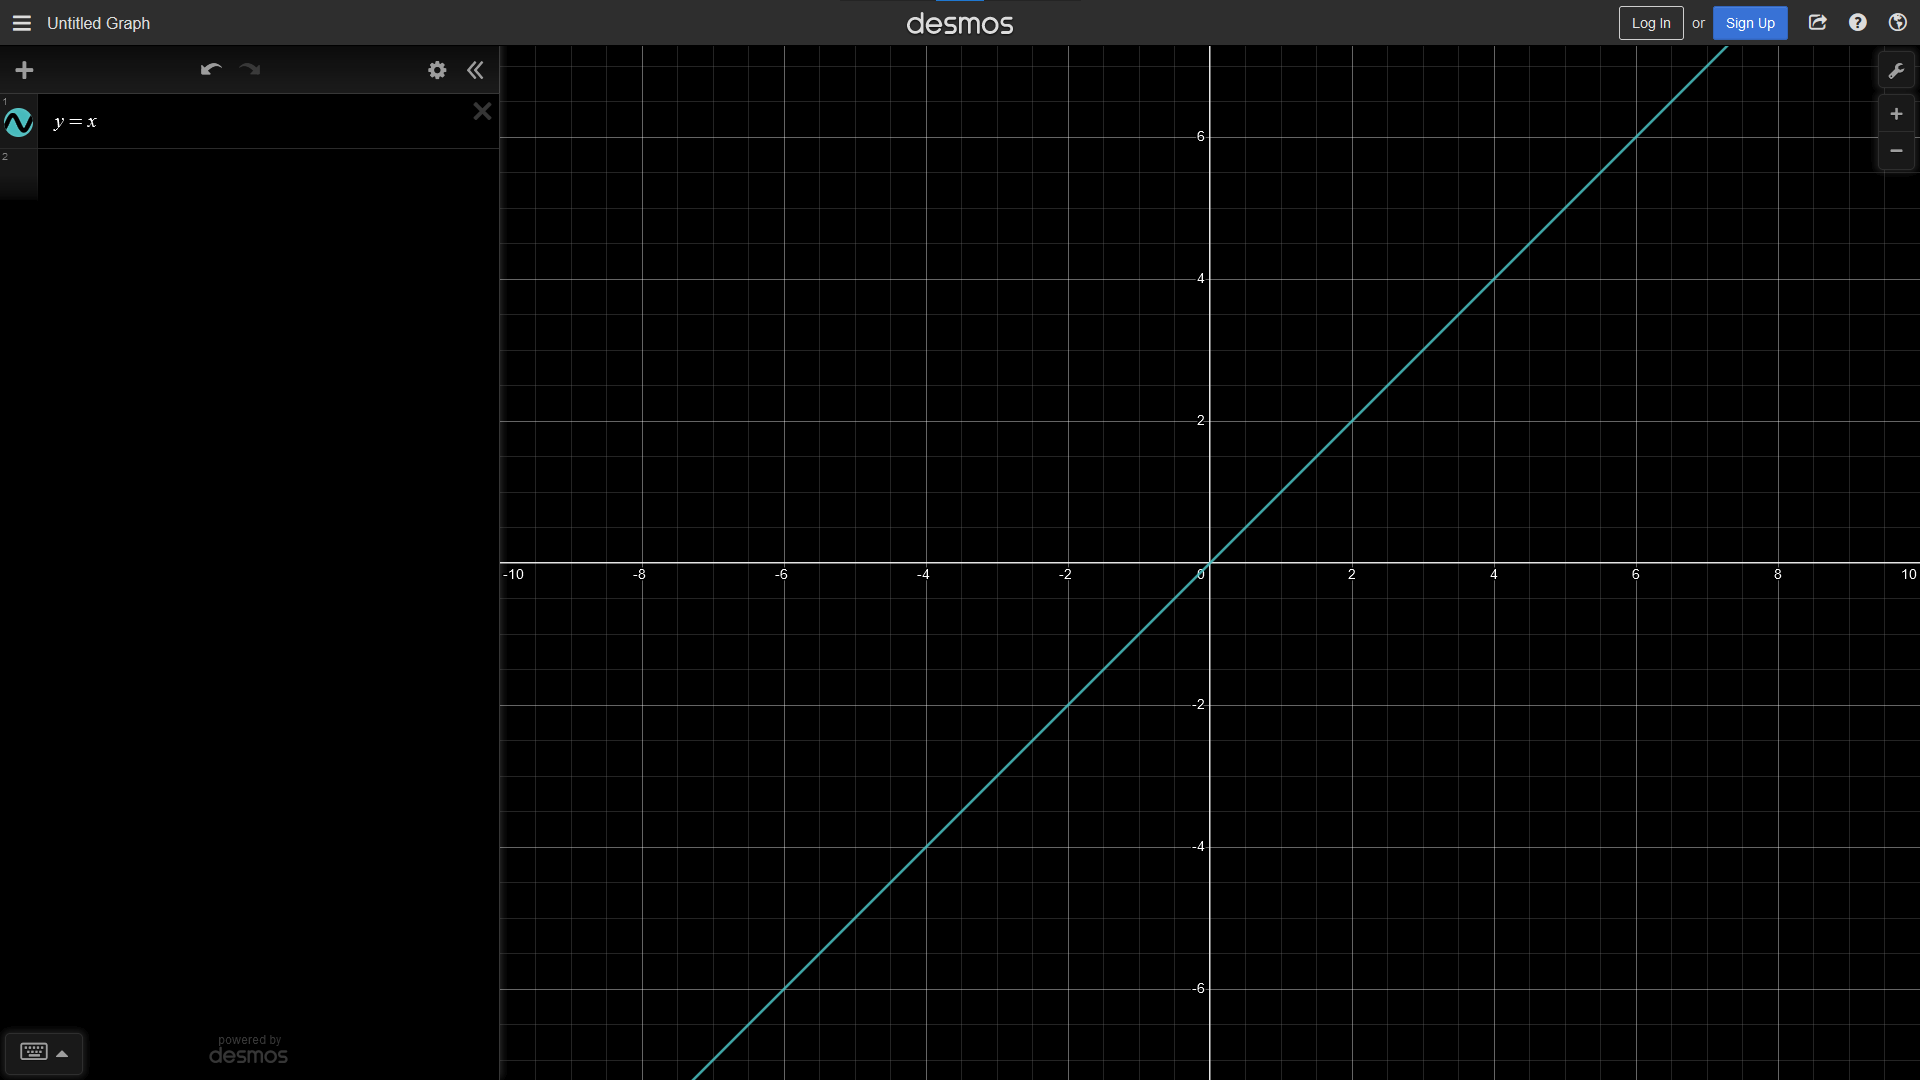Screen dimensions: 1920x1080
Task: Open the hamburger main menu
Action: click(x=22, y=23)
